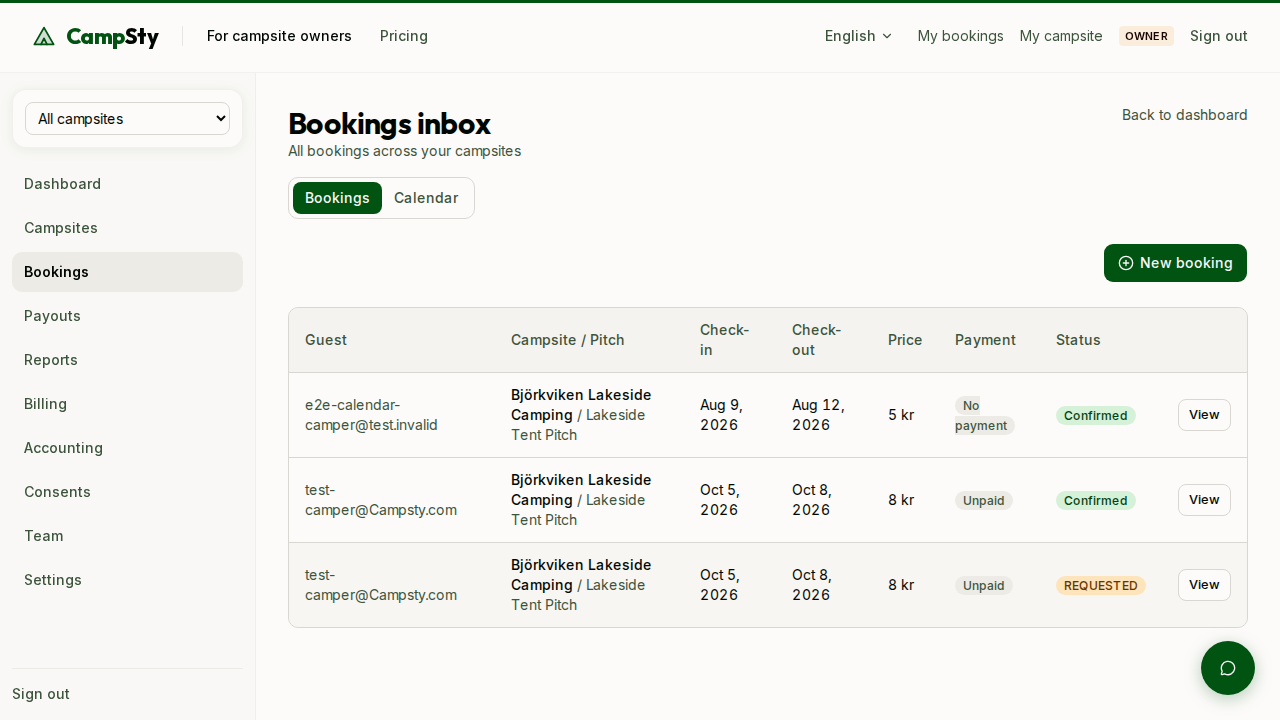Open My campsite link

click(x=1061, y=36)
